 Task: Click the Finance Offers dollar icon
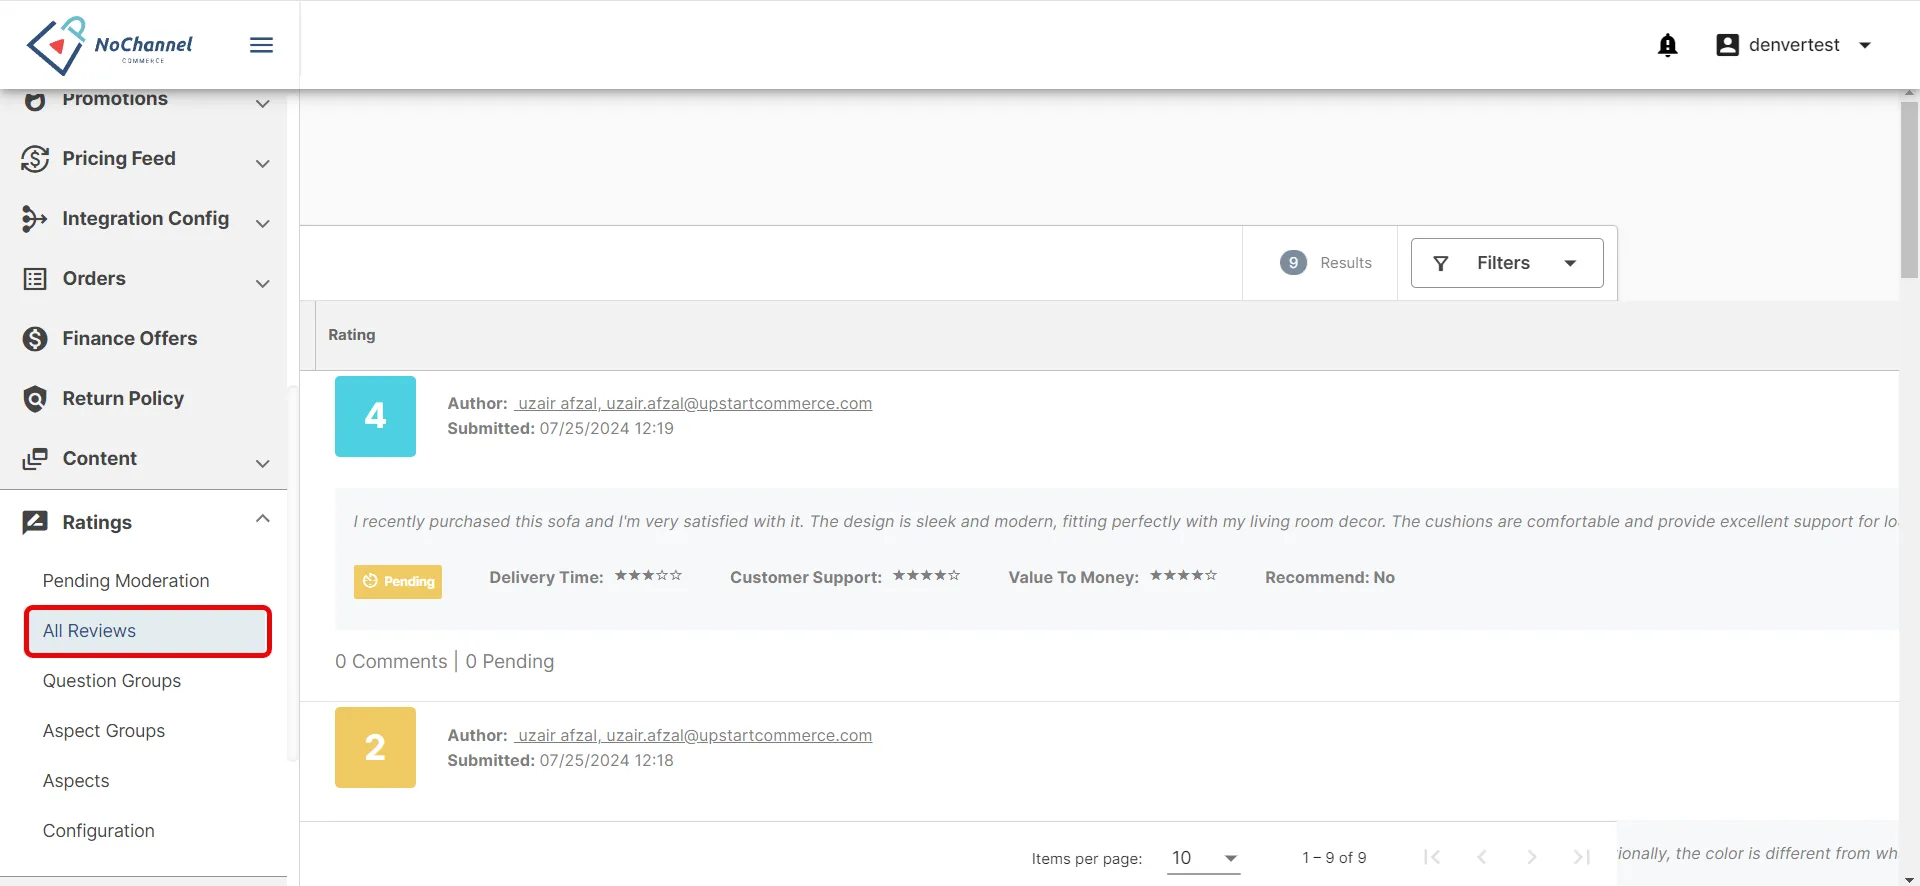(x=35, y=339)
